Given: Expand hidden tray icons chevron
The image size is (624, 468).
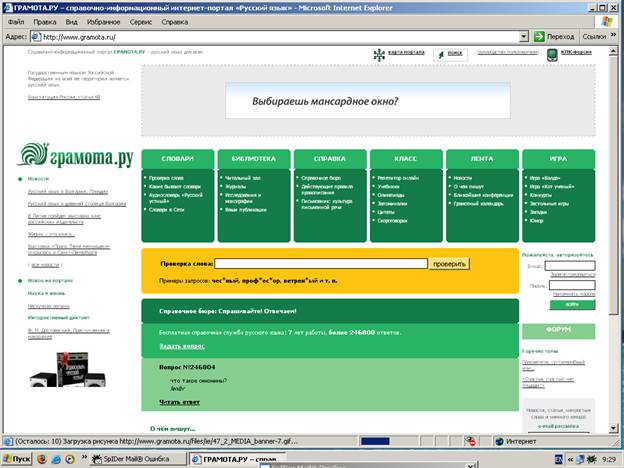Looking at the screenshot, I should tap(570, 459).
